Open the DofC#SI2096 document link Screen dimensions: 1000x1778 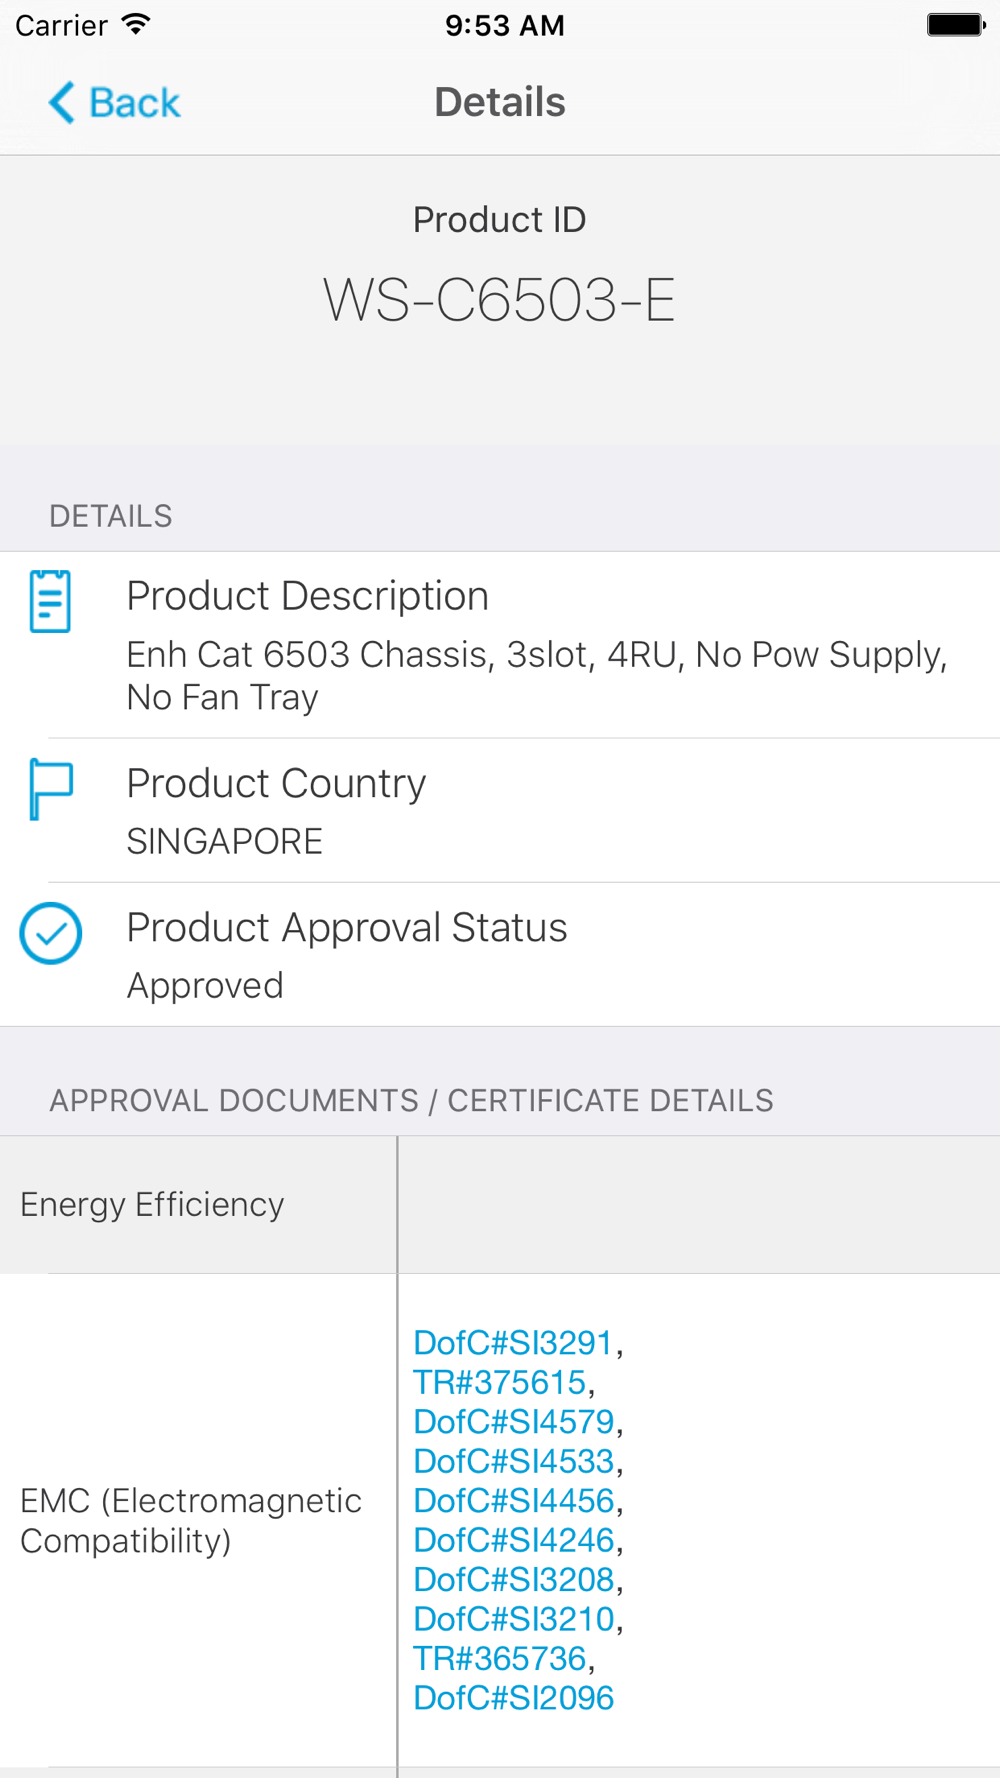coord(513,1698)
